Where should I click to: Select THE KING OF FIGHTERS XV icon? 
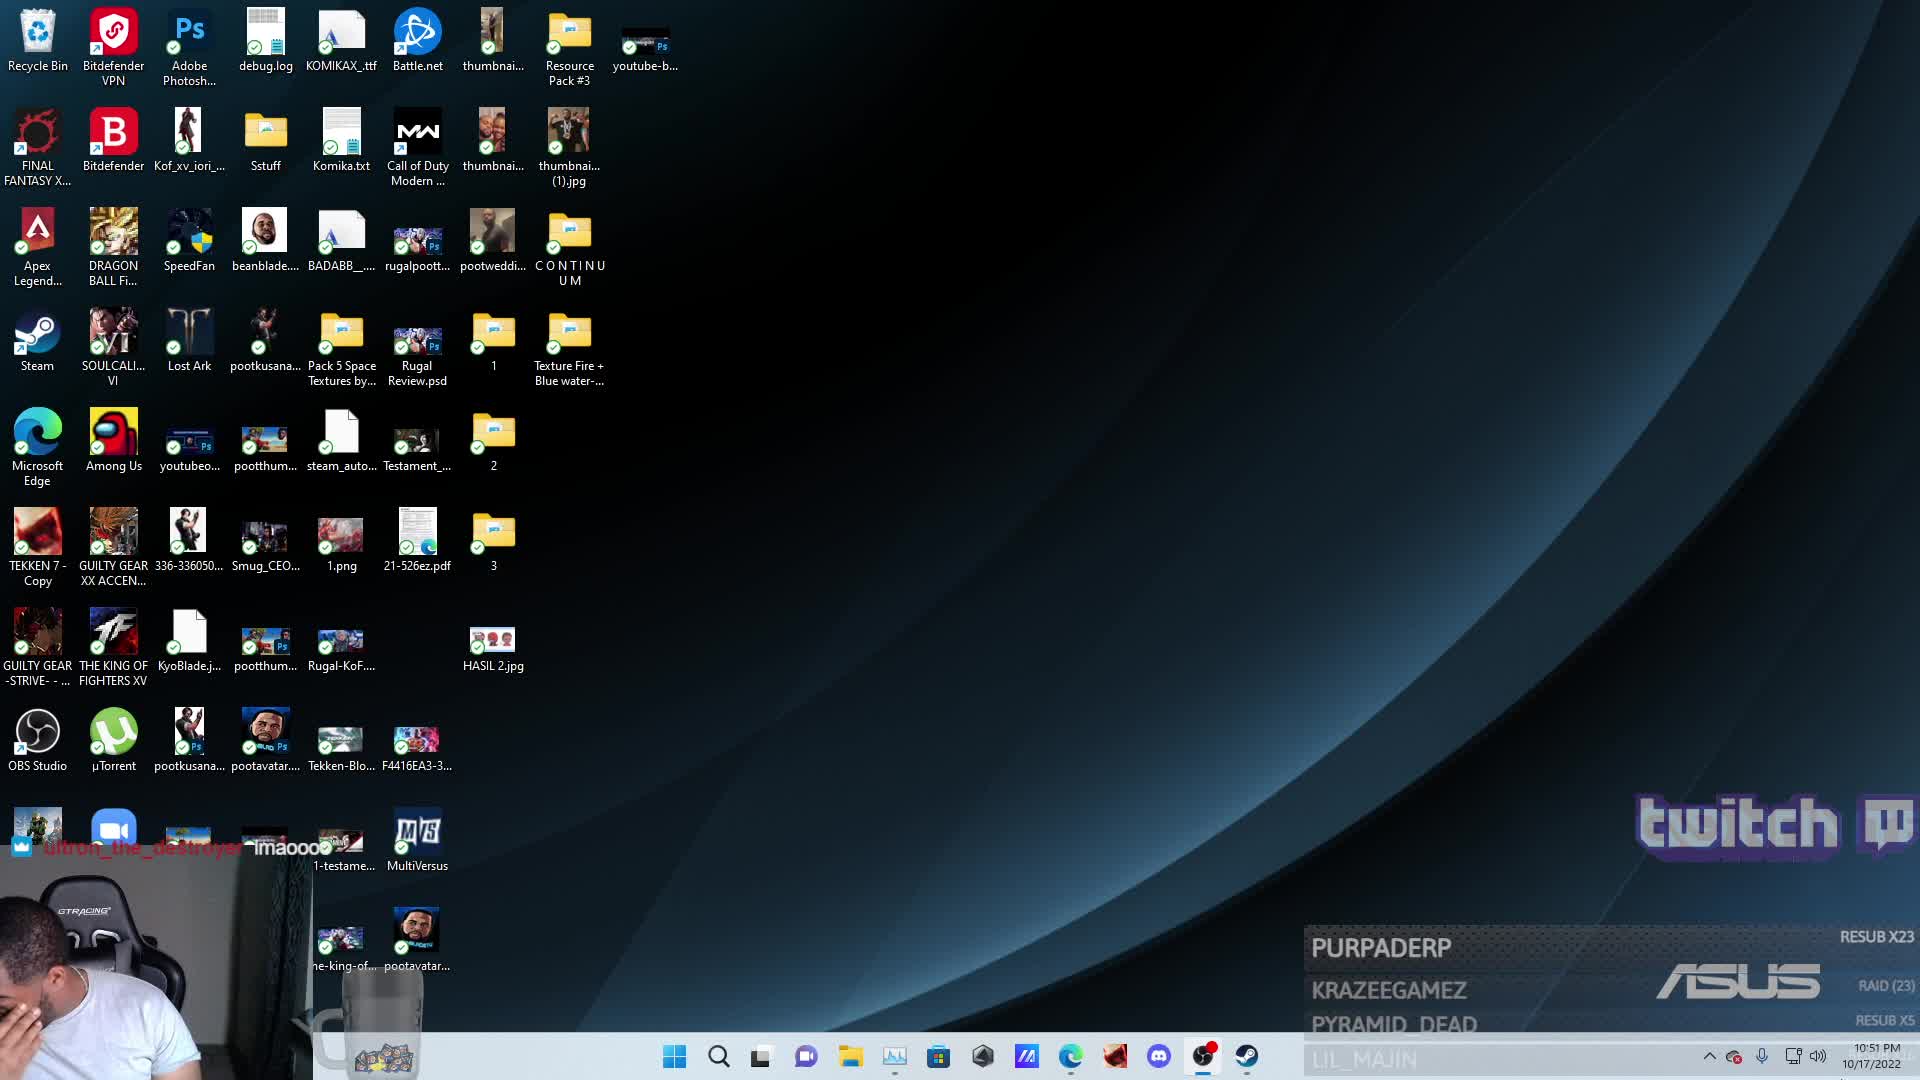[113, 648]
